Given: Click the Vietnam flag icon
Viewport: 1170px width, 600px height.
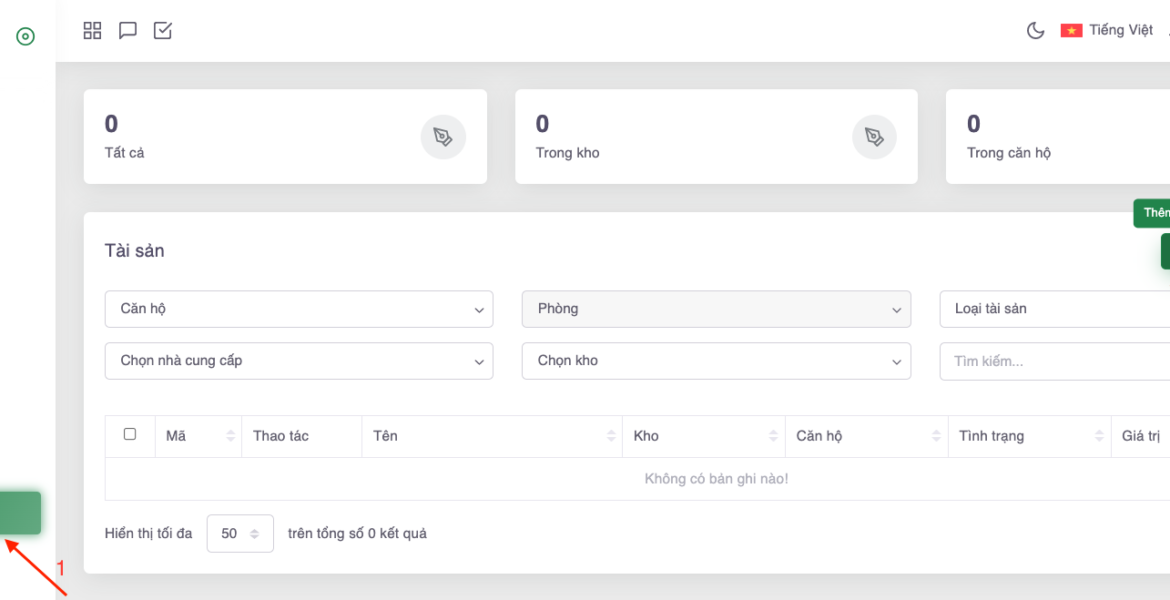Looking at the screenshot, I should pyautogui.click(x=1071, y=31).
